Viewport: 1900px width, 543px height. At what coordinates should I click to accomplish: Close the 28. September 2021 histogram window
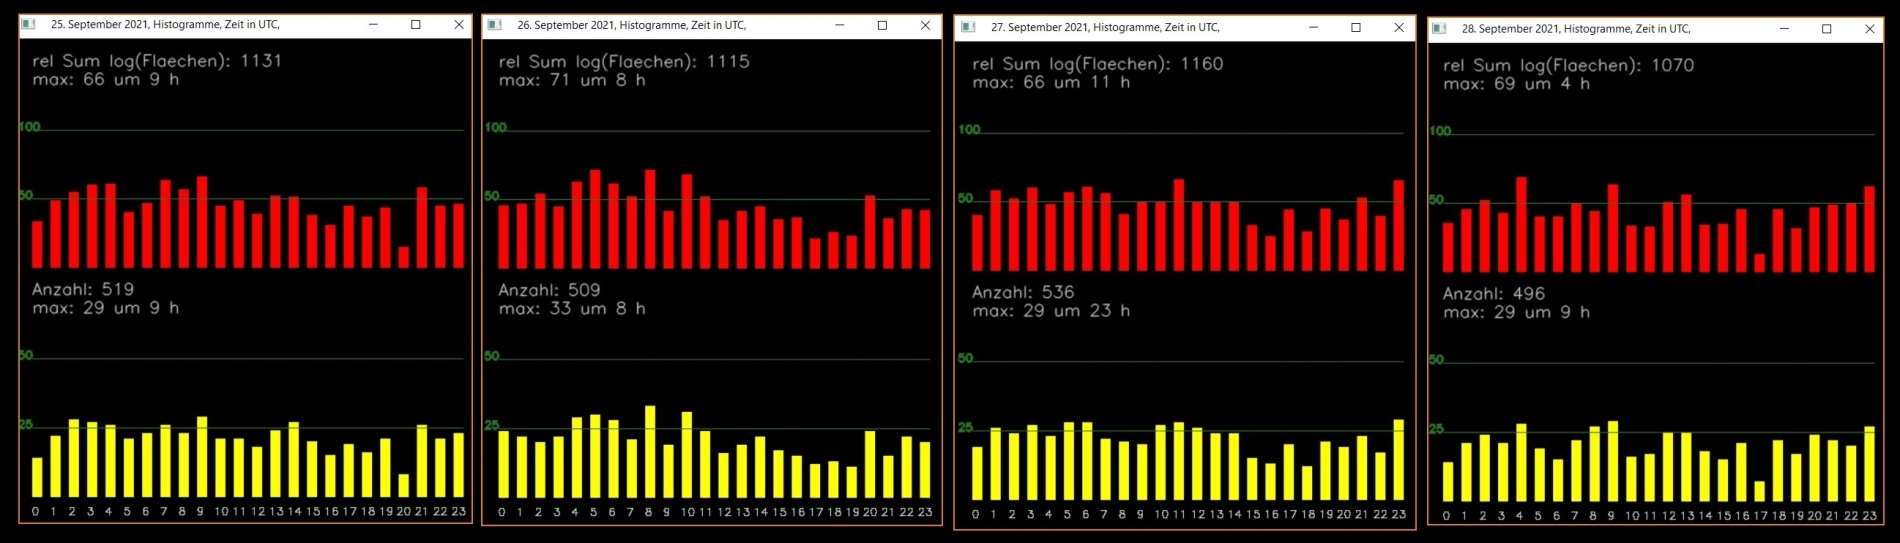pos(1870,29)
